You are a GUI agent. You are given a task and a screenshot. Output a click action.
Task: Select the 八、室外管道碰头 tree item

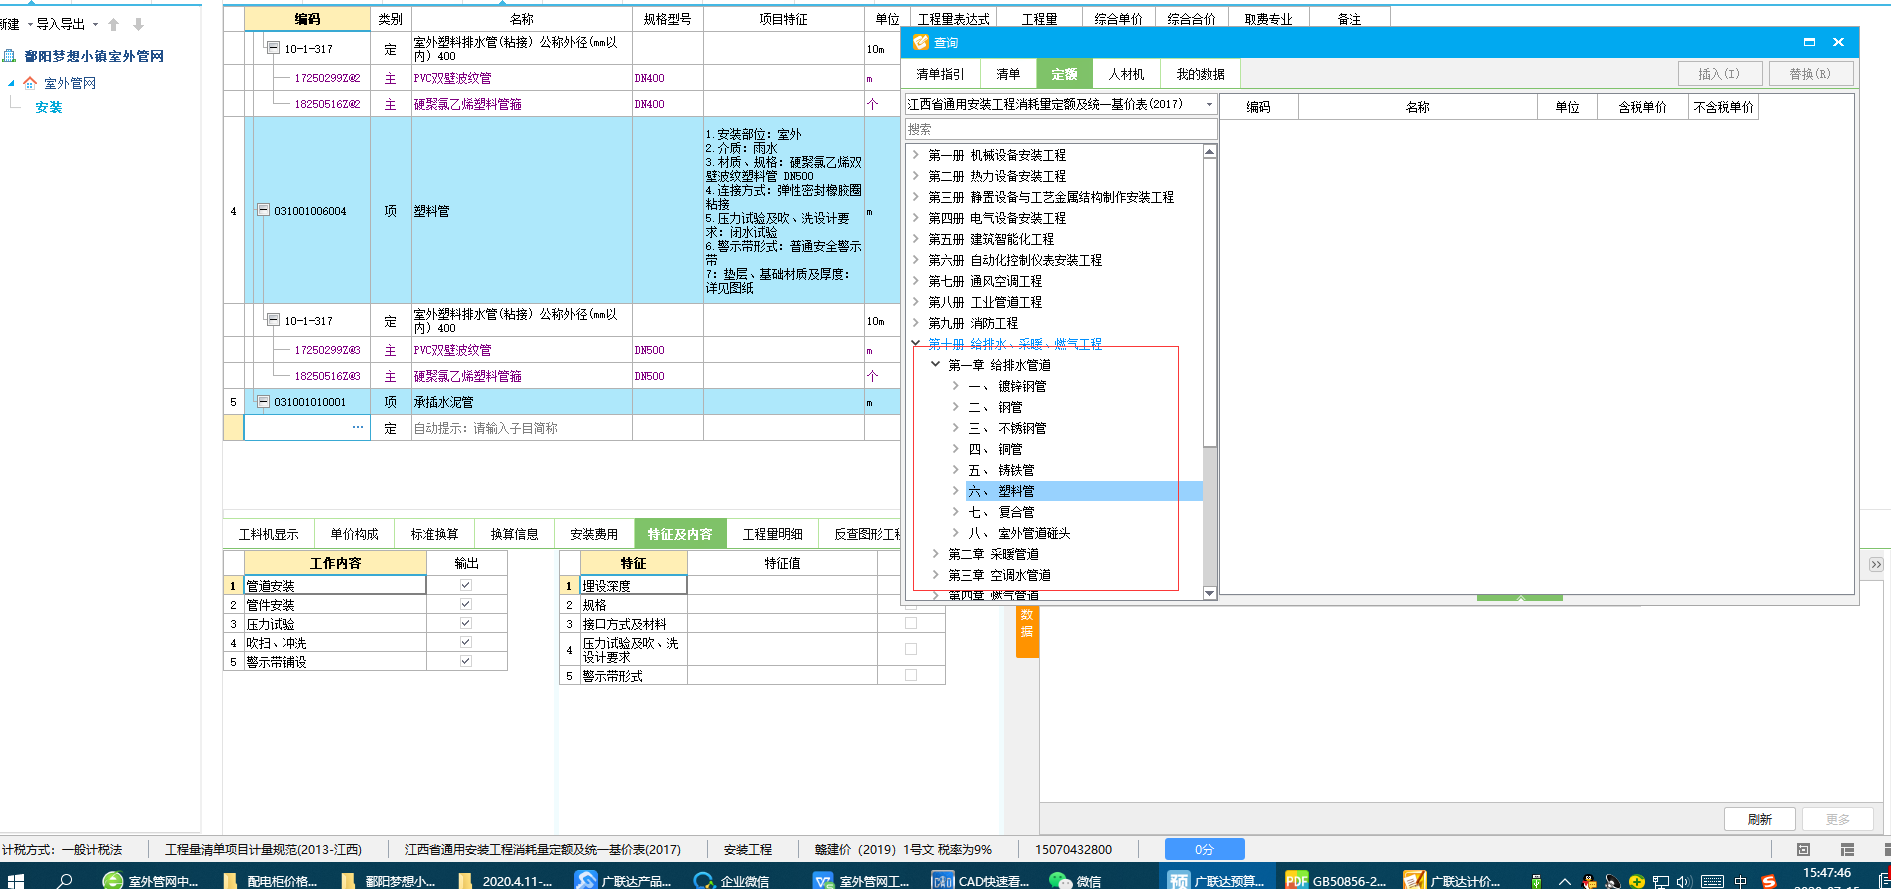(x=1019, y=533)
